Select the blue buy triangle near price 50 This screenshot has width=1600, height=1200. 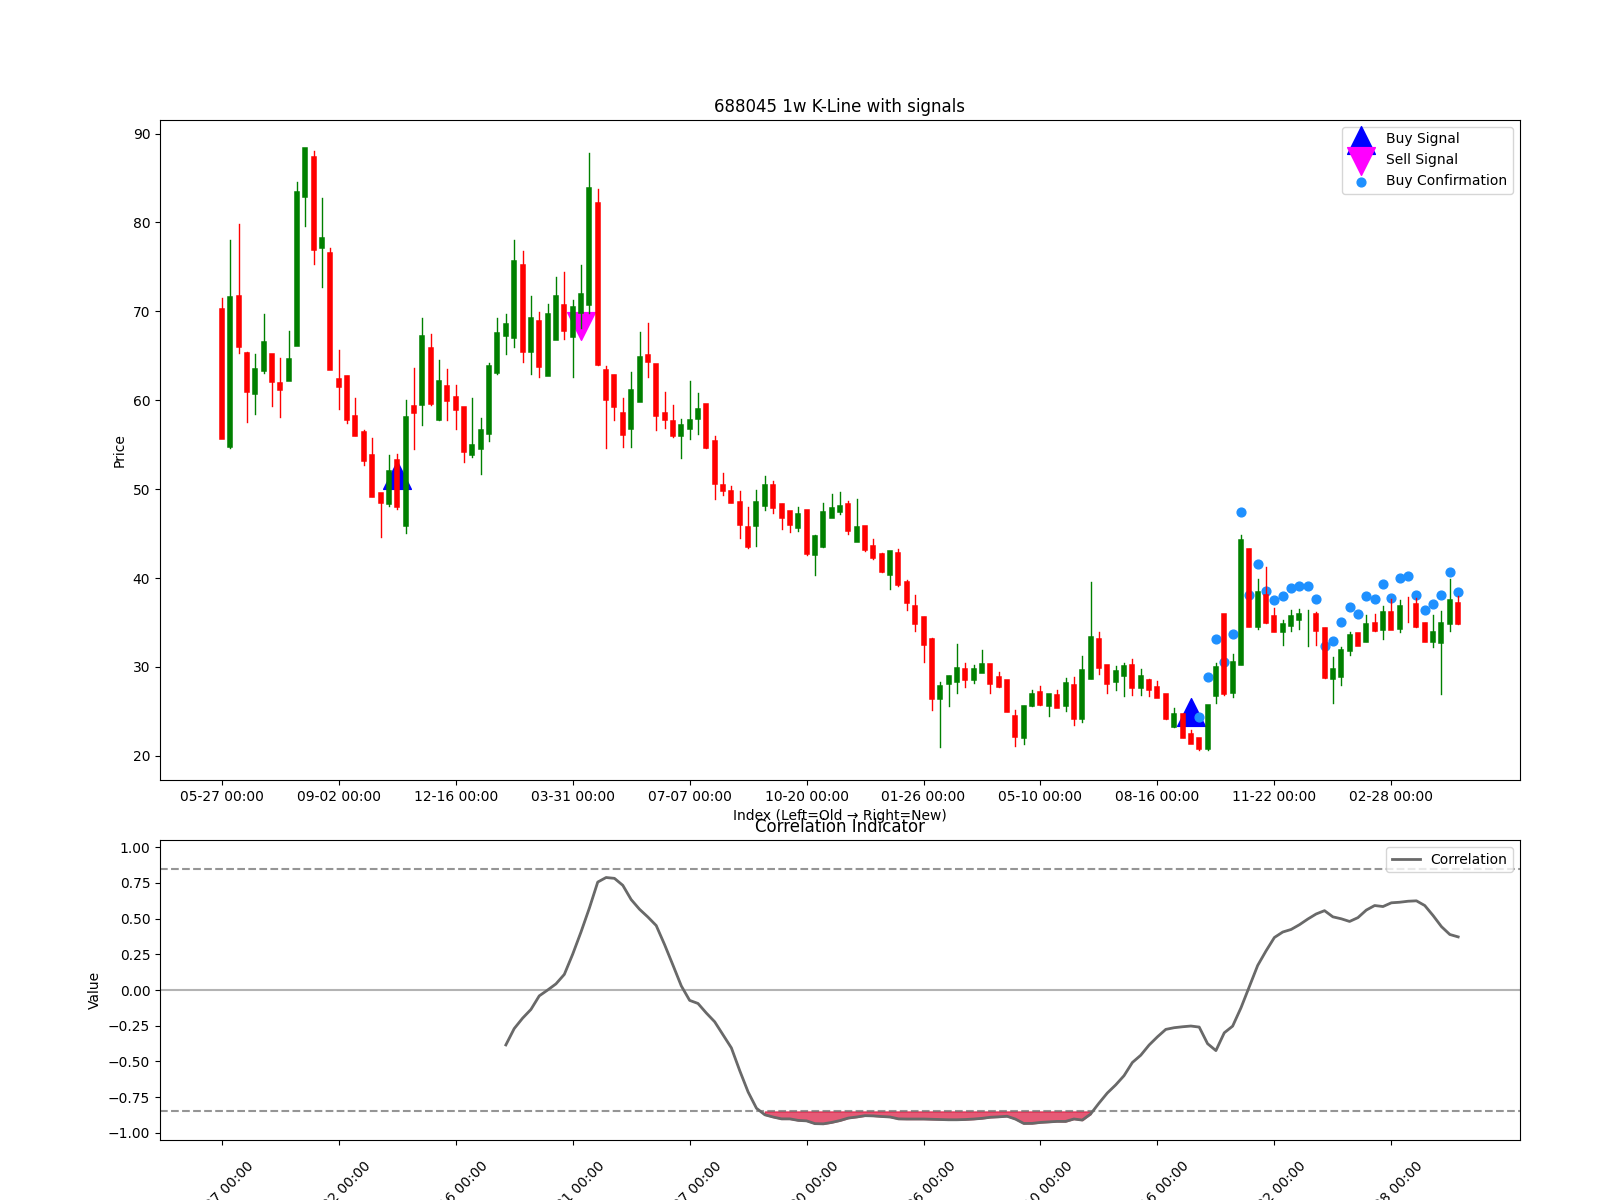click(x=397, y=475)
